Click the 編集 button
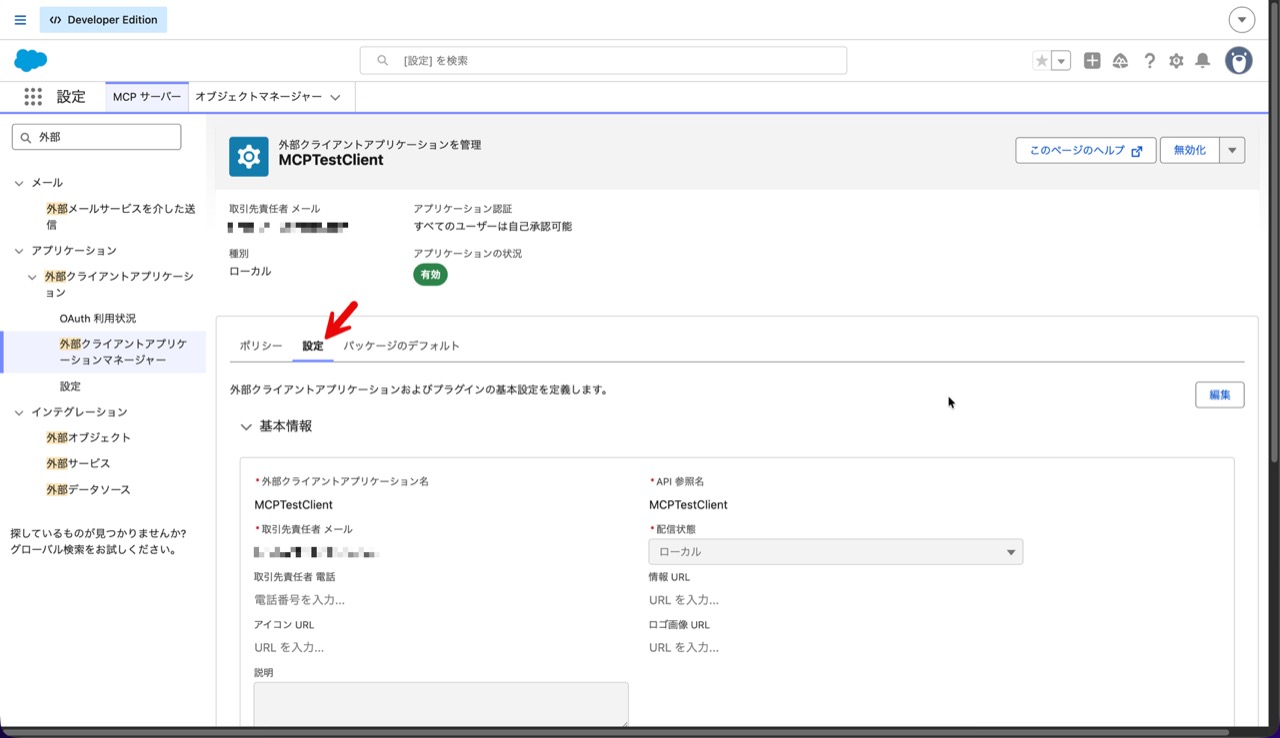 coord(1219,395)
